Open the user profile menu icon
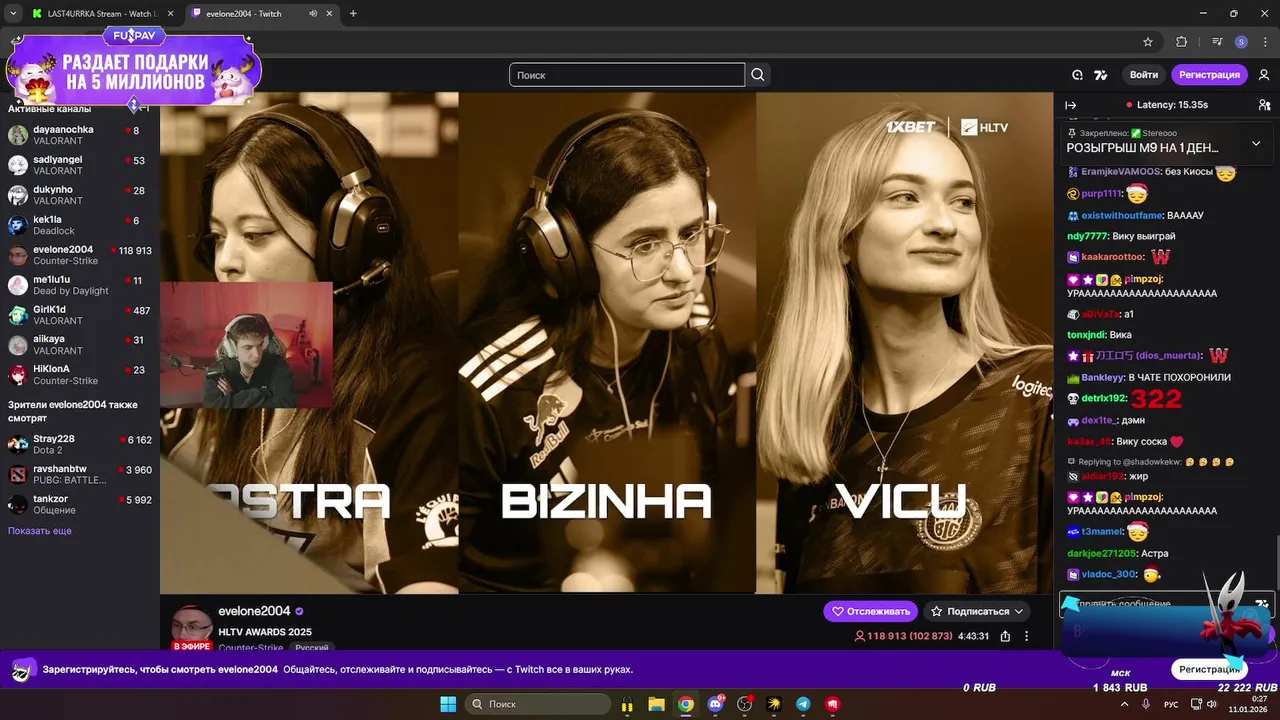 pyautogui.click(x=1264, y=75)
